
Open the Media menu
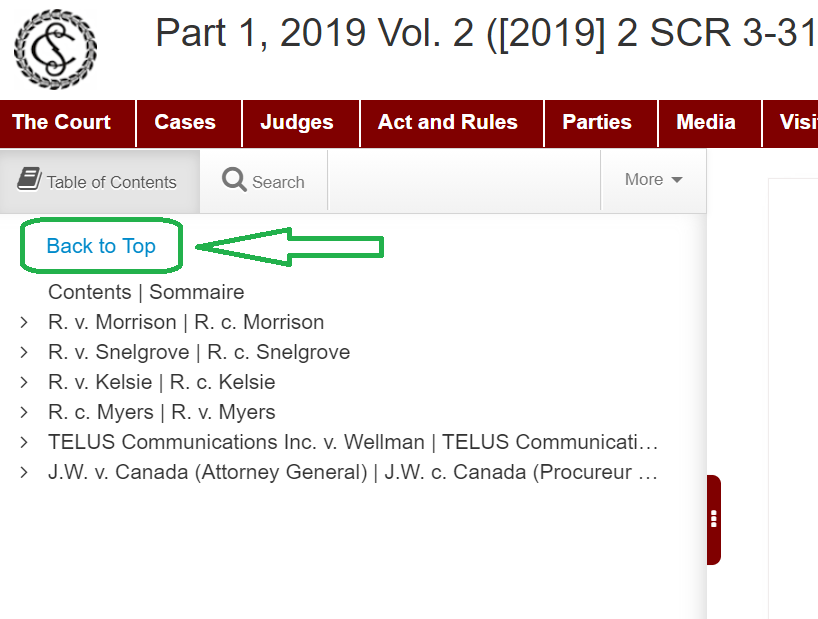pos(706,123)
